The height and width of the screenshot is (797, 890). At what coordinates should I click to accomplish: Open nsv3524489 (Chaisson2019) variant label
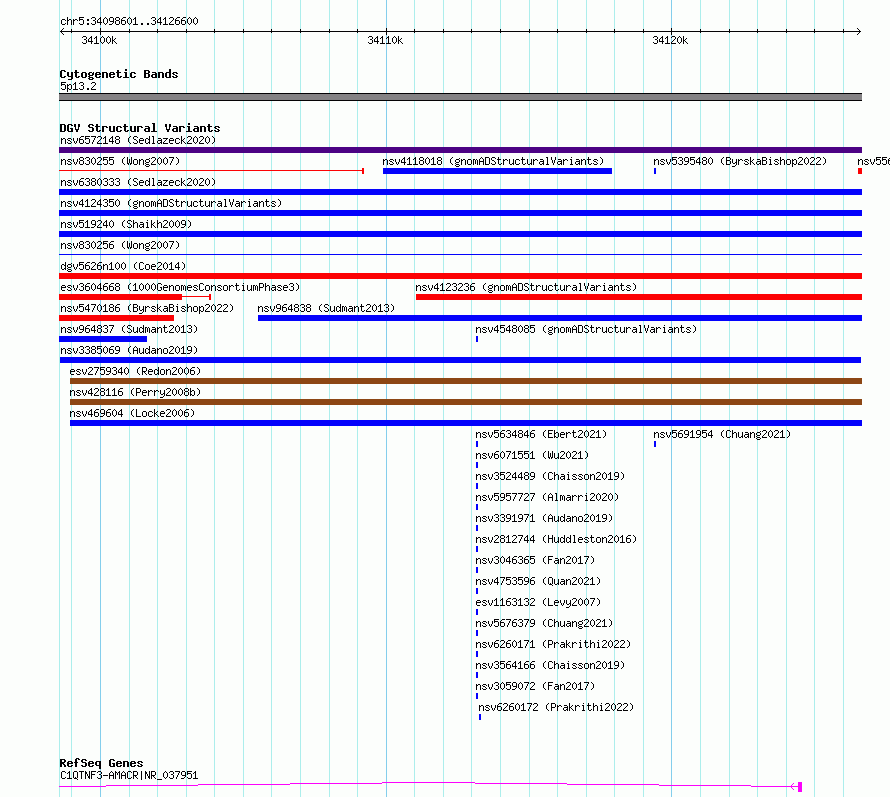tap(550, 476)
